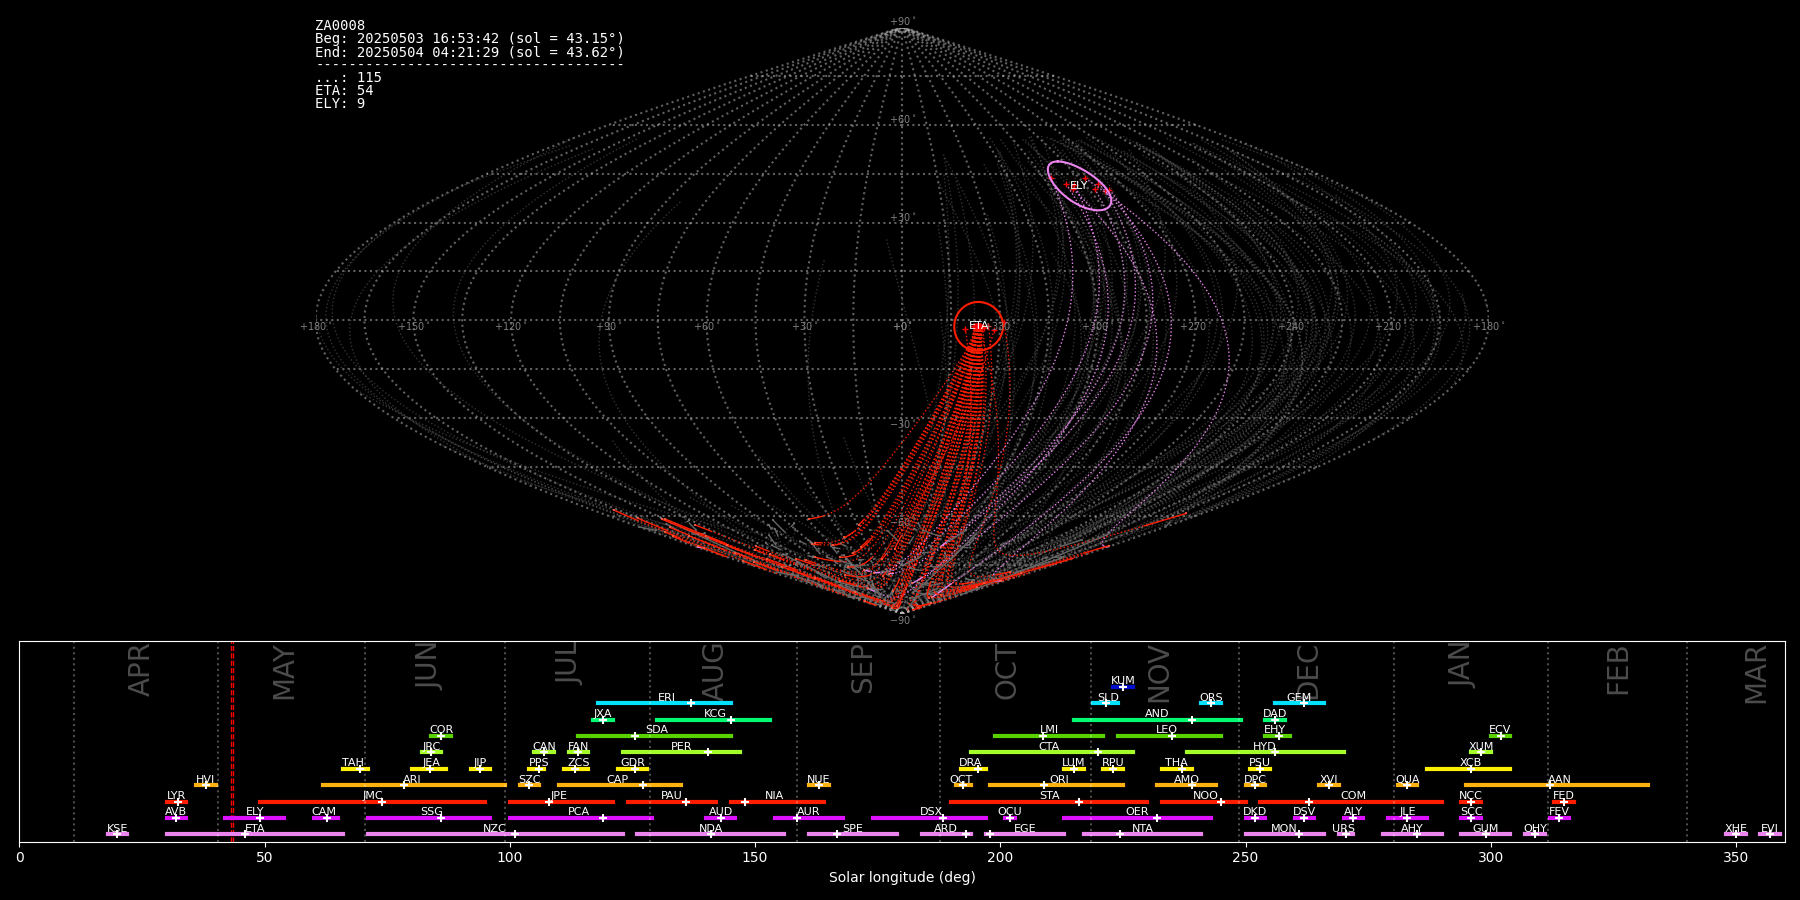Select the ORS shower label
1800x900 pixels.
[x=1211, y=698]
